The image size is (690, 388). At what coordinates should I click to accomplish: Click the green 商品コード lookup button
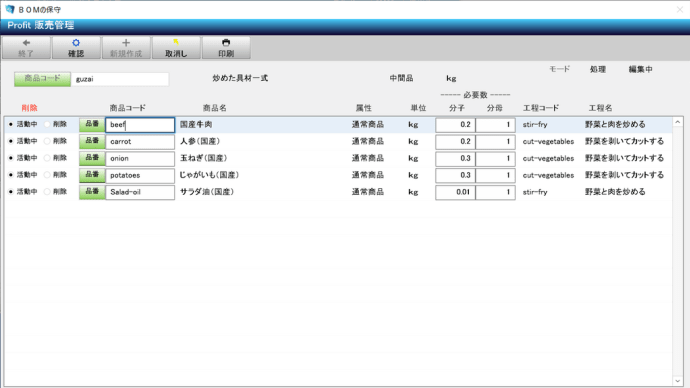point(42,79)
